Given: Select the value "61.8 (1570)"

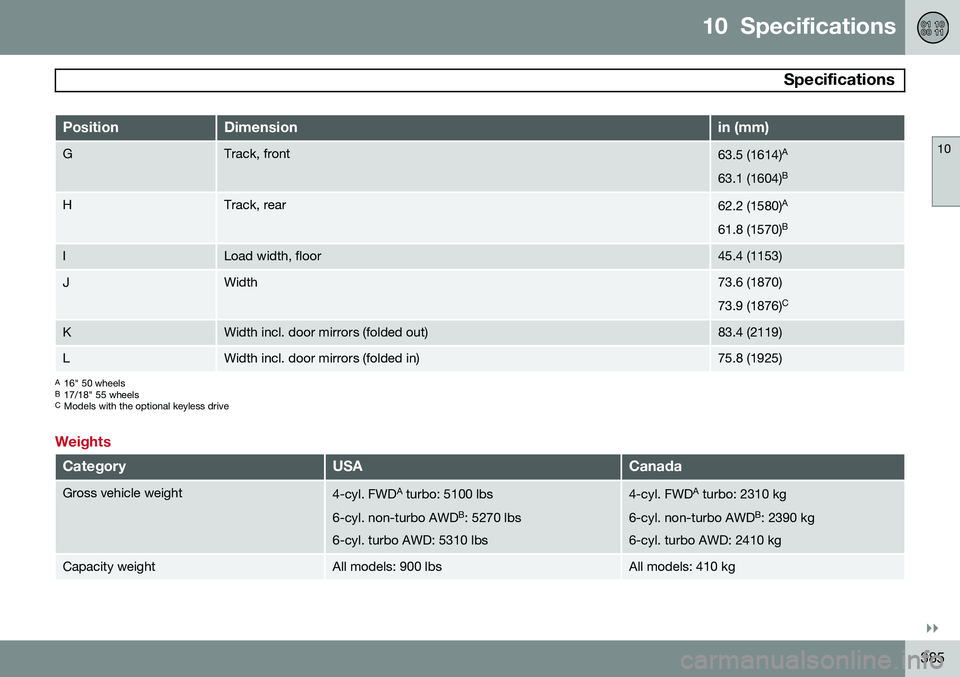Looking at the screenshot, I should coord(752,229).
